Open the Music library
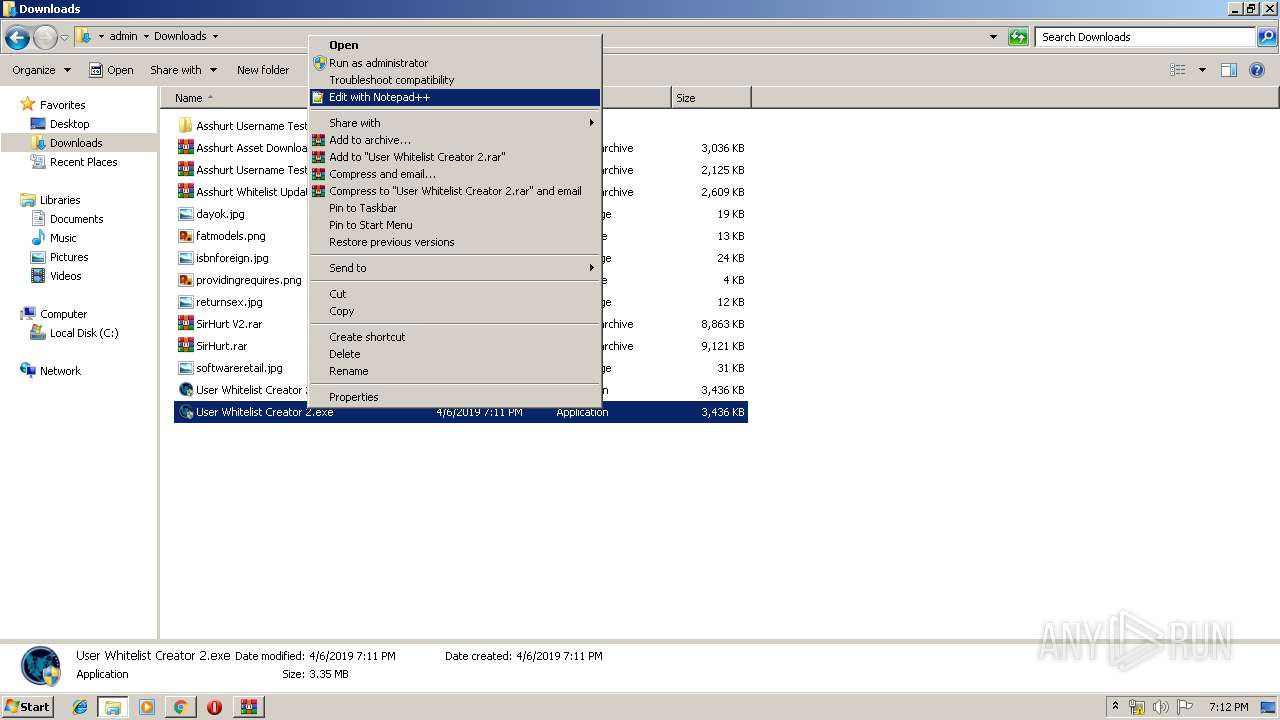Image resolution: width=1280 pixels, height=720 pixels. [63, 238]
